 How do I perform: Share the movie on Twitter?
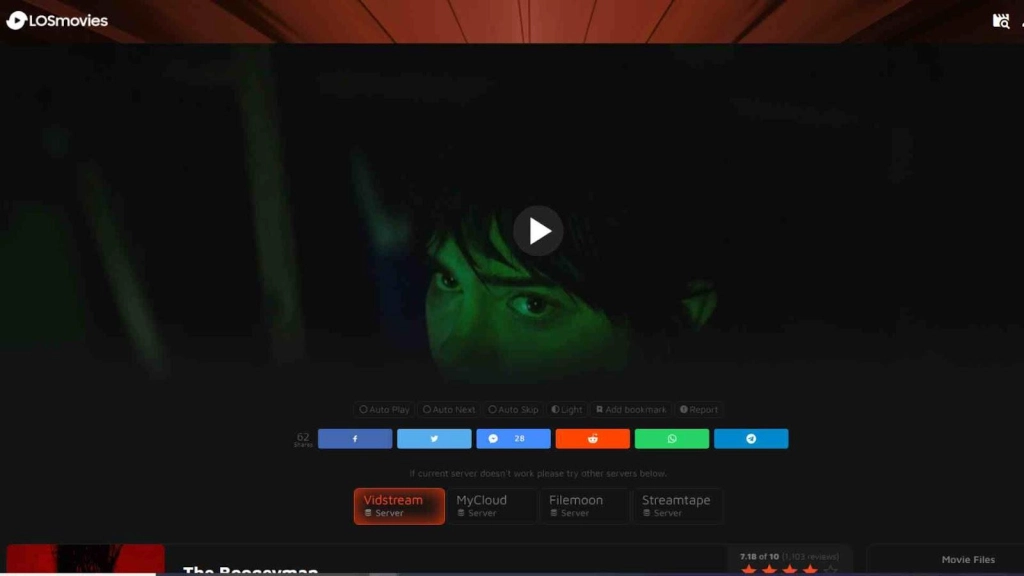coord(433,438)
